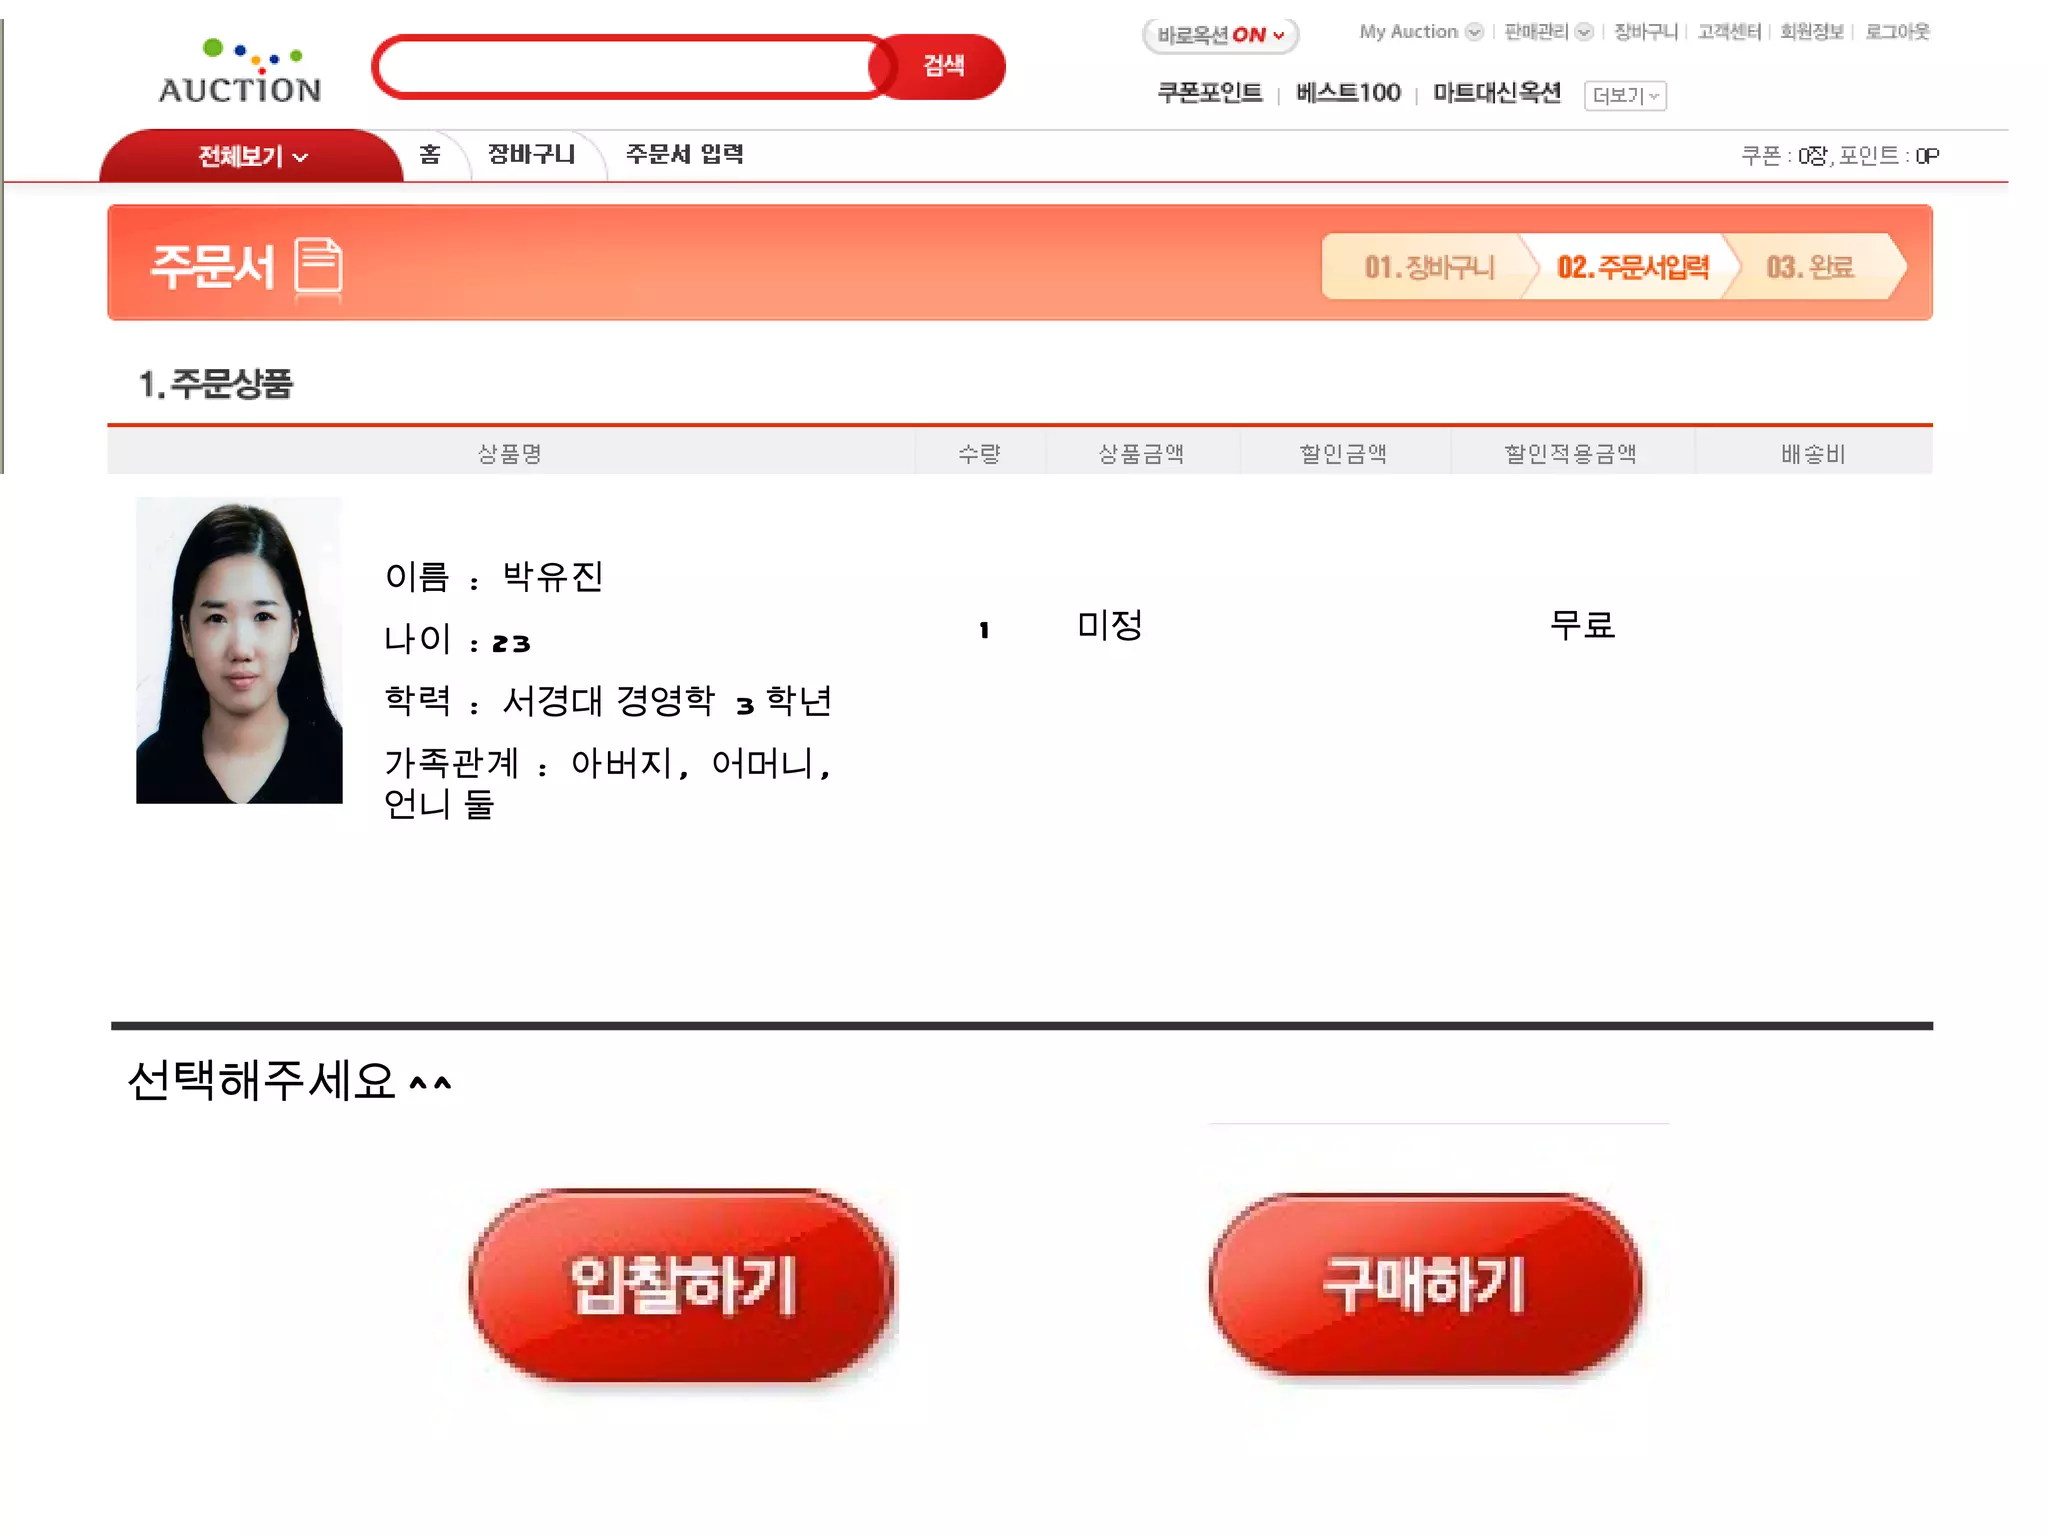The width and height of the screenshot is (2048, 1536).
Task: Expand the 더보기 dropdown
Action: (x=1625, y=96)
